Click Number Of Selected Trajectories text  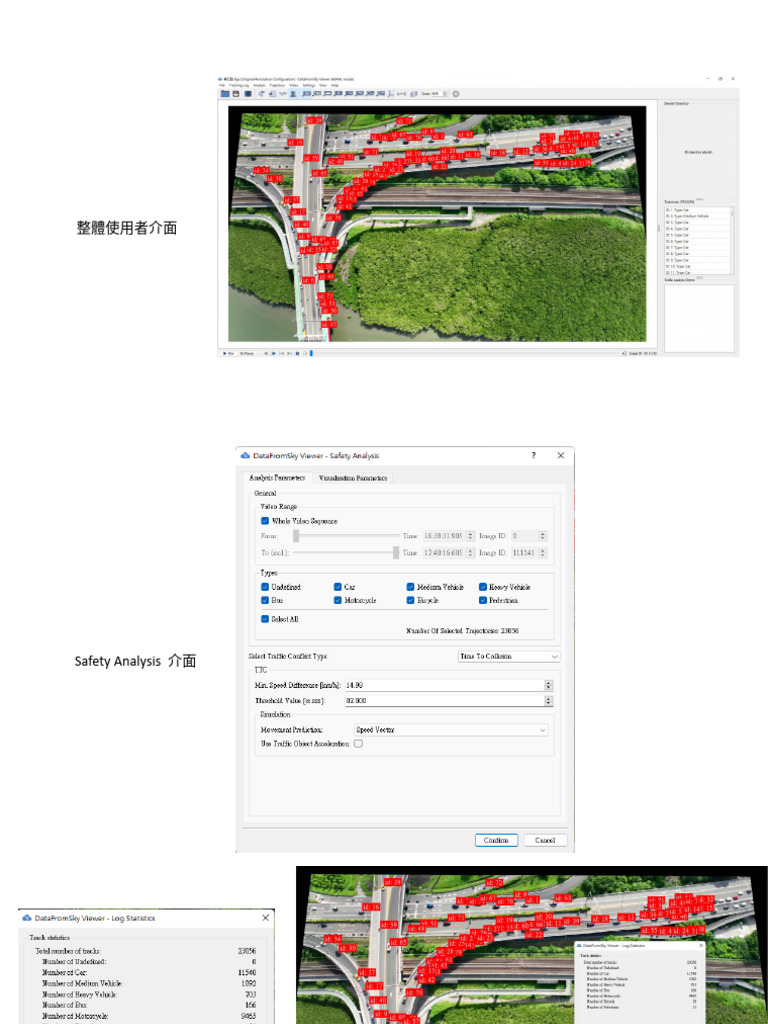[462, 631]
